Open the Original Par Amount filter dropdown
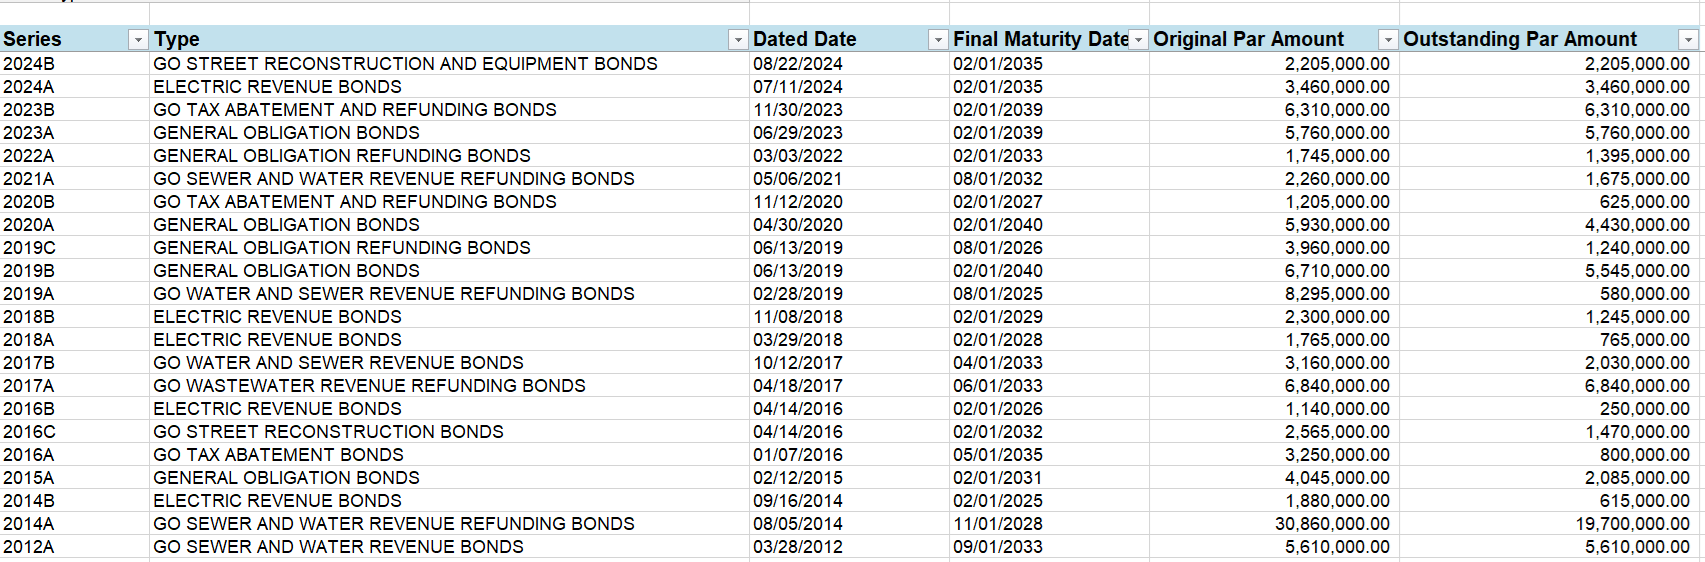The height and width of the screenshot is (562, 1705). pos(1388,40)
